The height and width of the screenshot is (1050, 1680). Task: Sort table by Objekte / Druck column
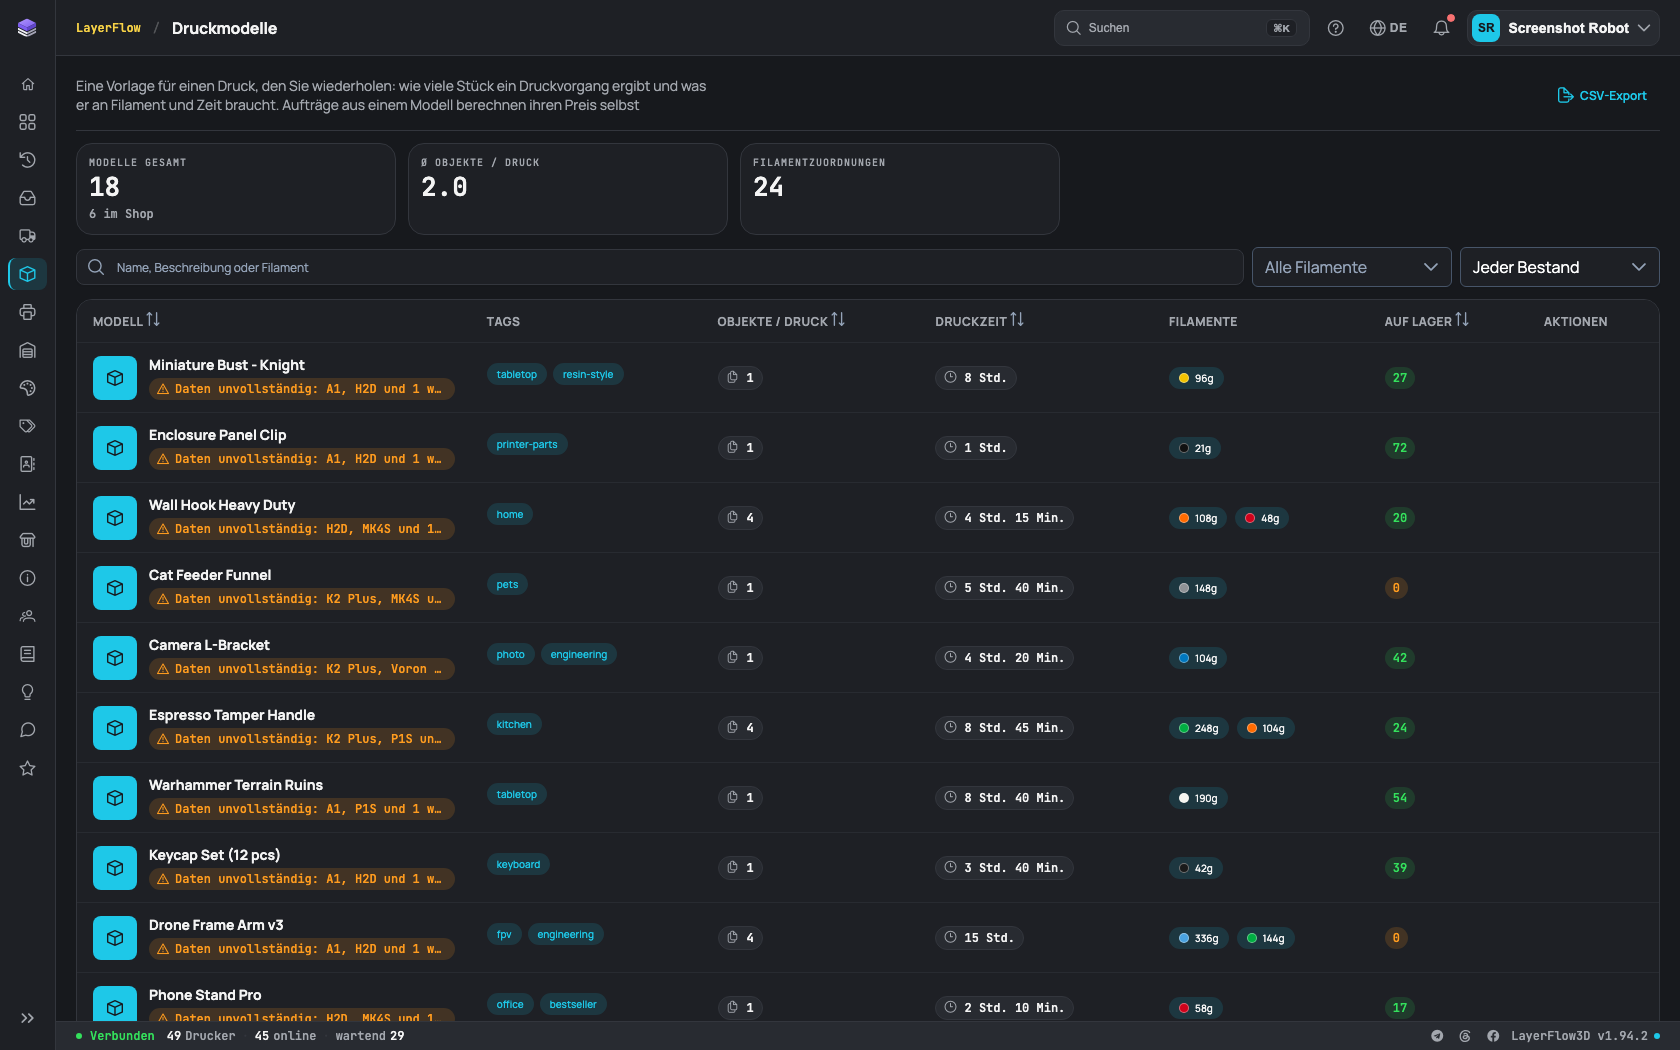(x=781, y=321)
